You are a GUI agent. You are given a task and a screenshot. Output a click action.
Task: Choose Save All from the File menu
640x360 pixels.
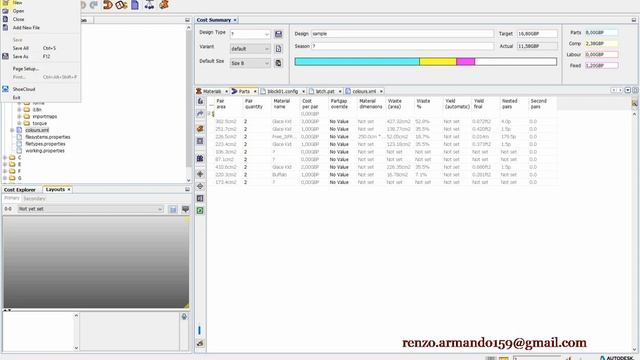click(20, 48)
